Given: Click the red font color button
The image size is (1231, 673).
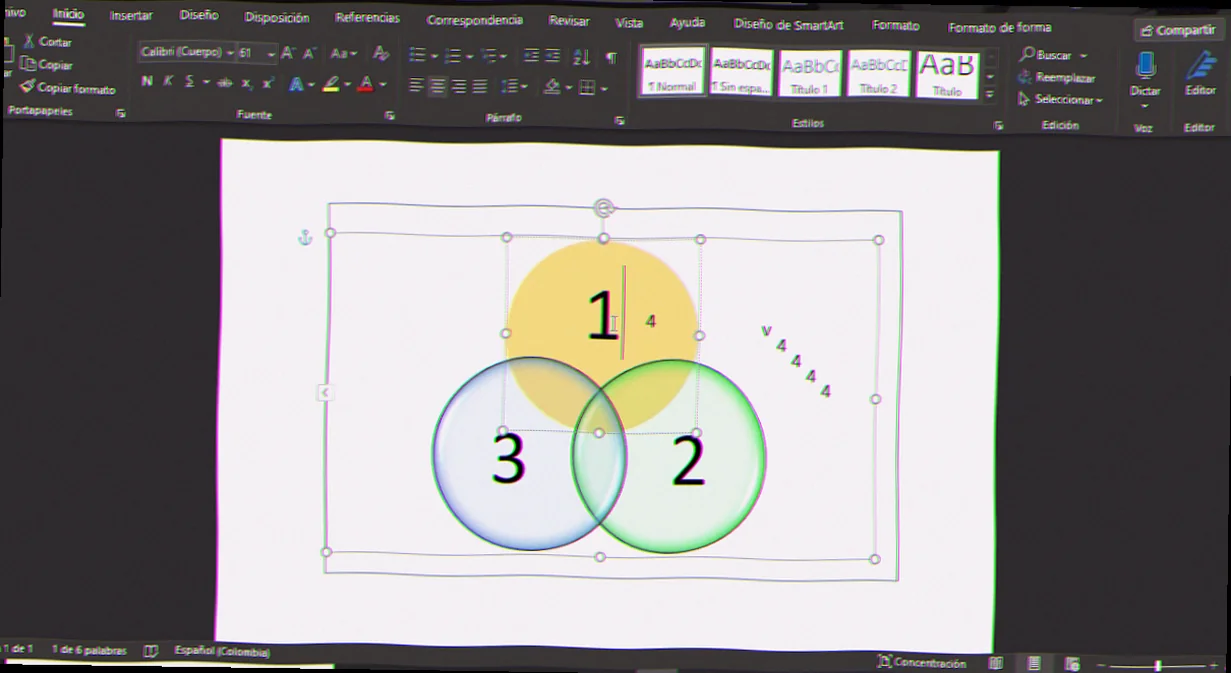Looking at the screenshot, I should pyautogui.click(x=366, y=84).
